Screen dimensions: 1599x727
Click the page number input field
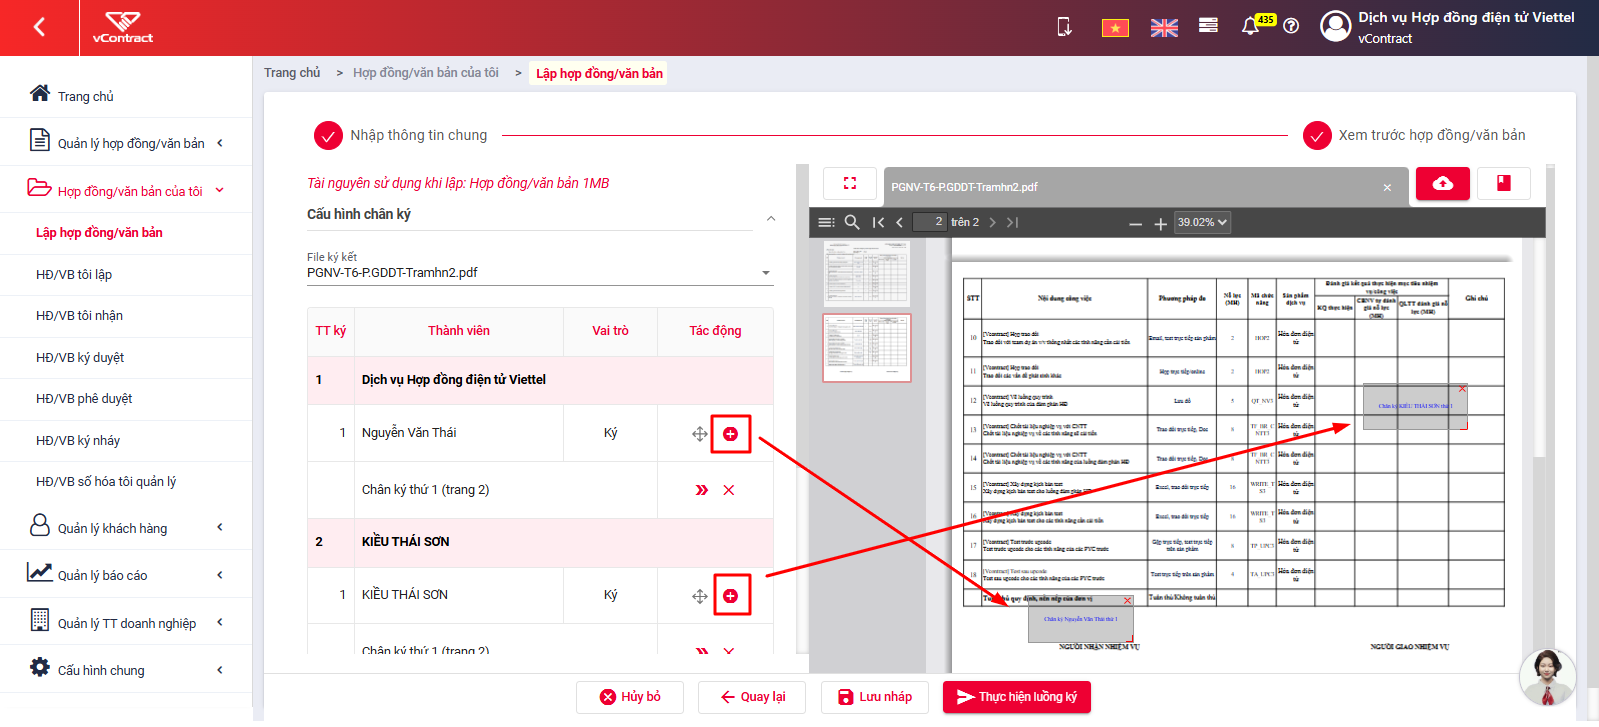point(930,222)
